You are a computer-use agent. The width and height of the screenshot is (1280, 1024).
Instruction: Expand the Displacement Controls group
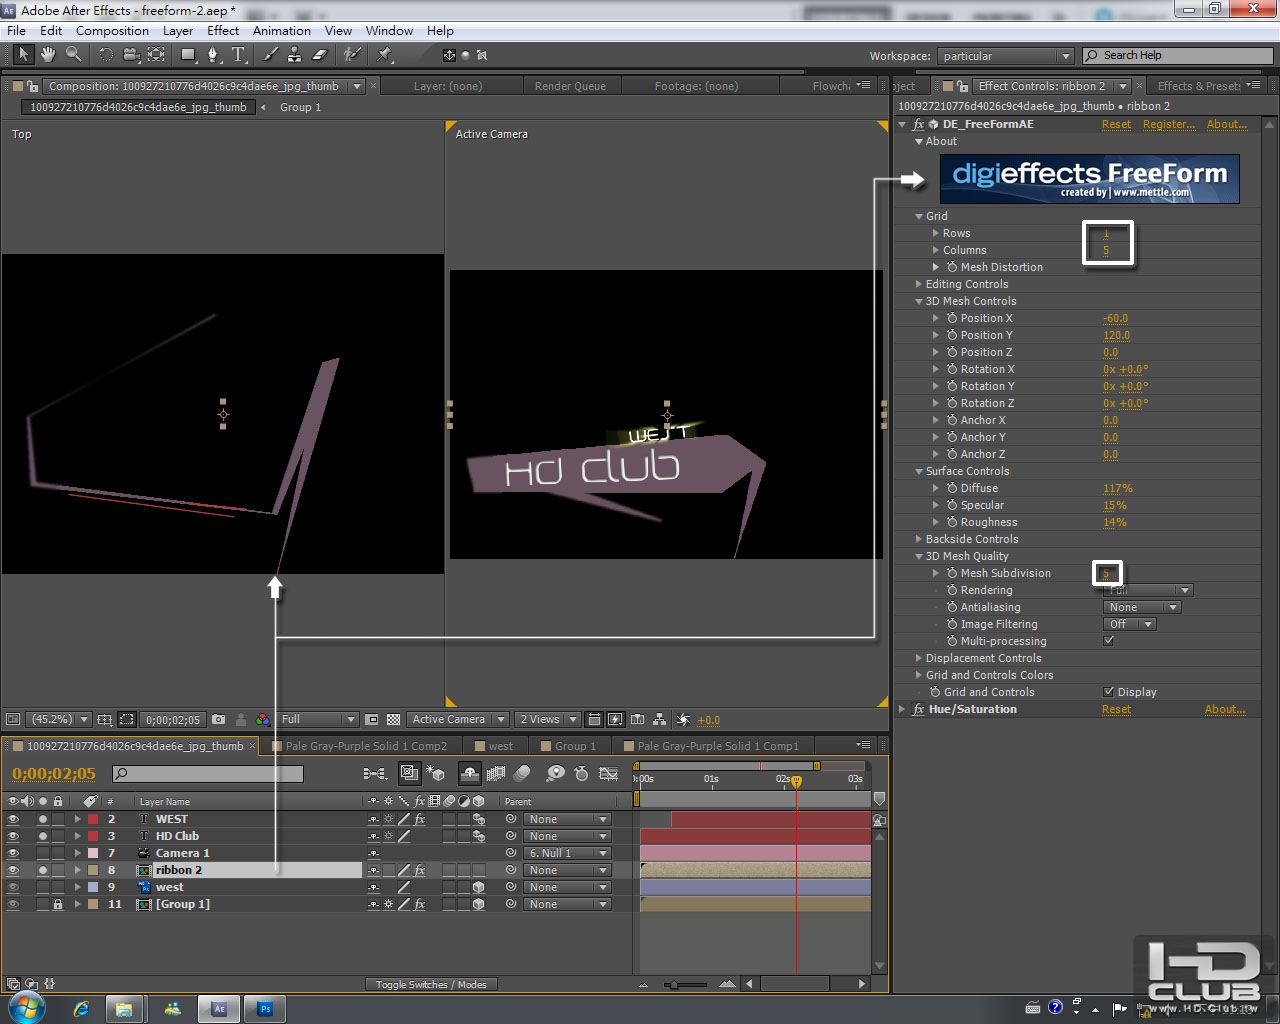pos(919,658)
